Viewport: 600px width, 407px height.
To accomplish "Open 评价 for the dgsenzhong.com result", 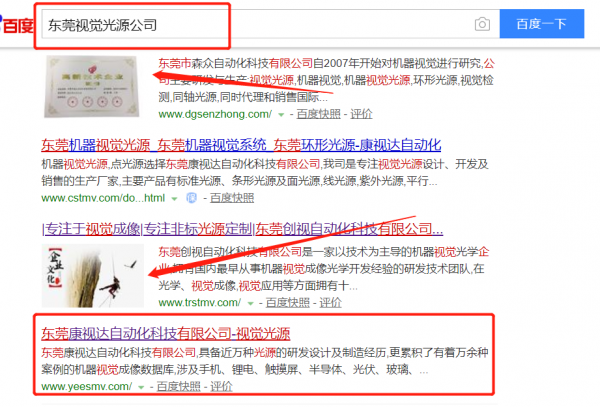I will 361,114.
